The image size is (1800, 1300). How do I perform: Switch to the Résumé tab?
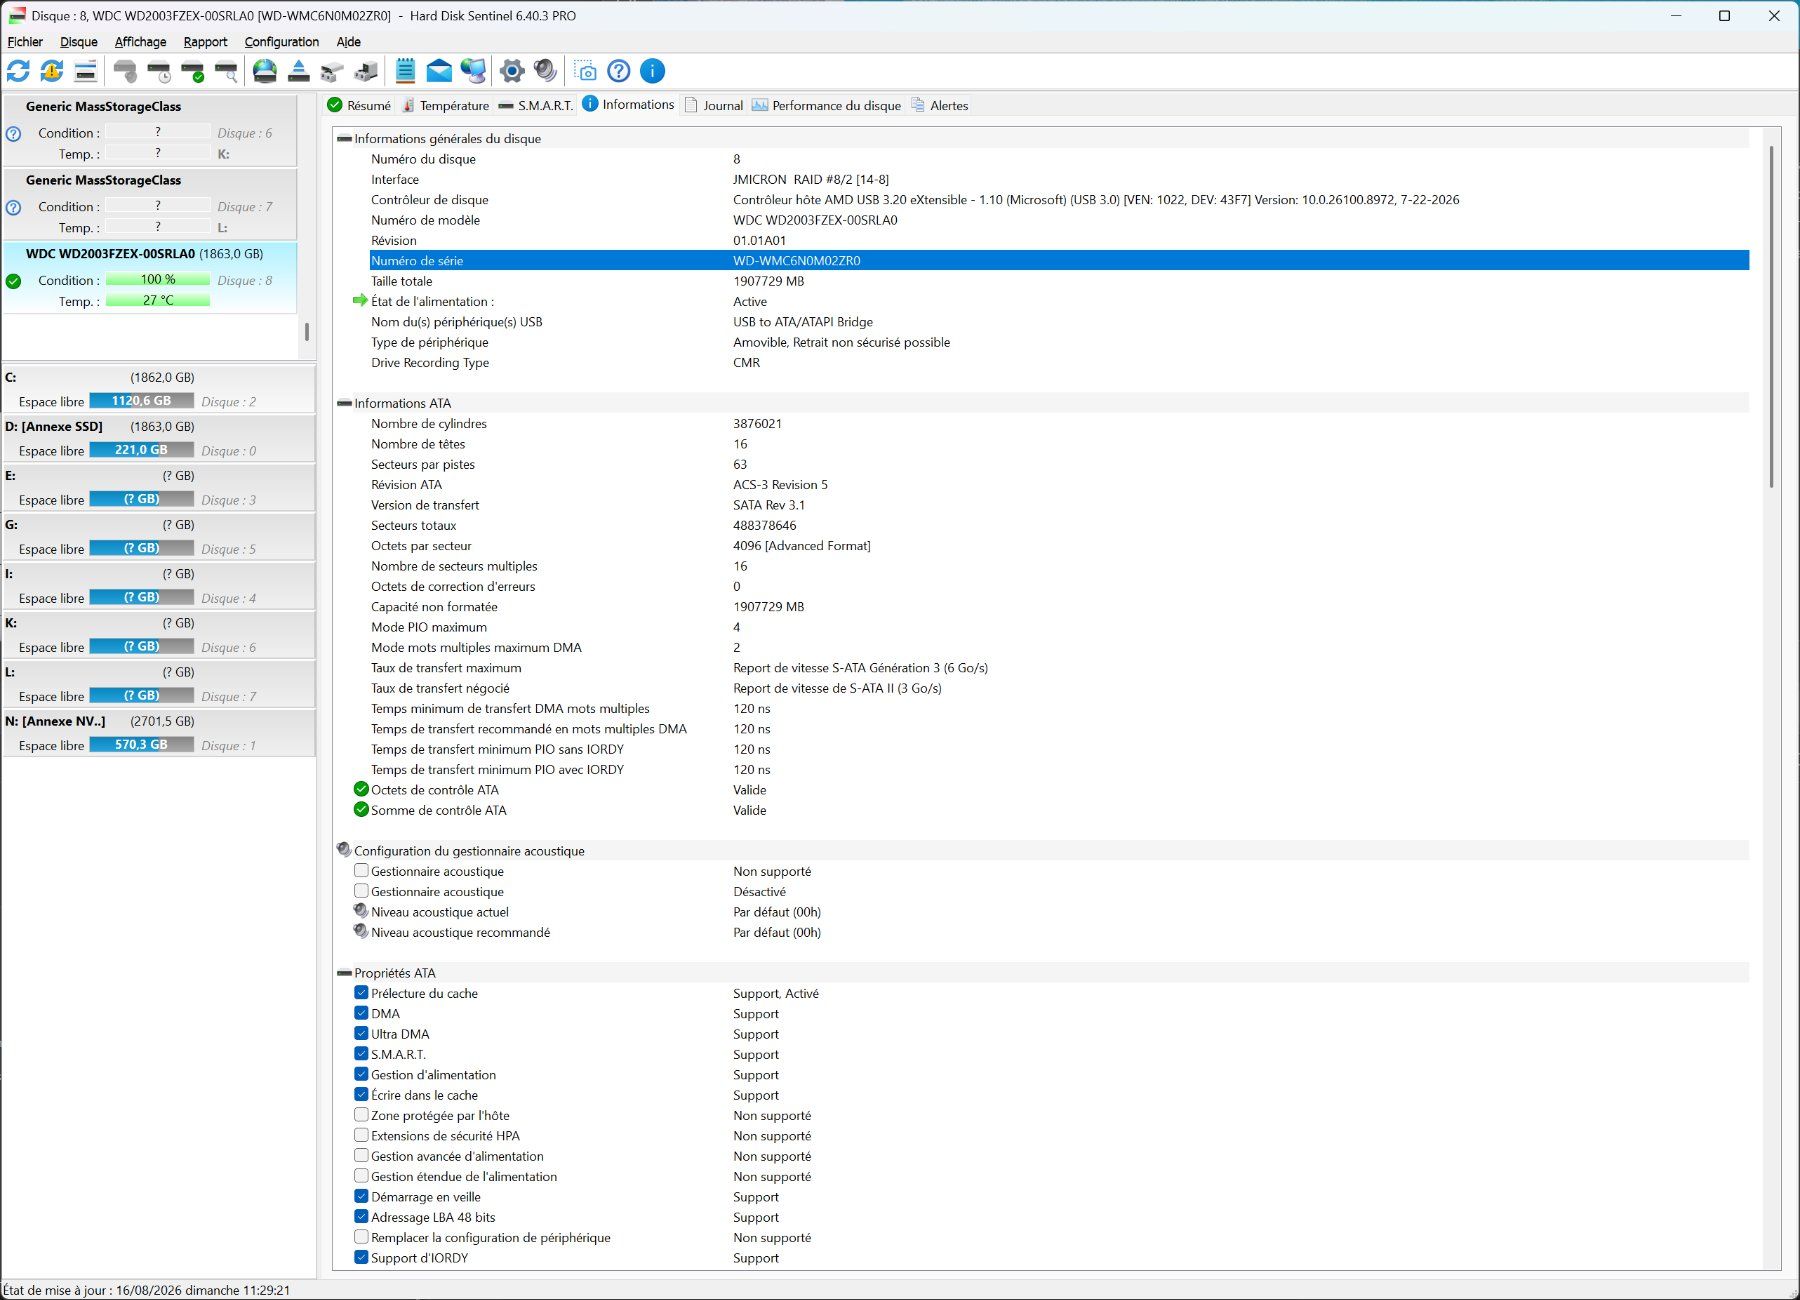[359, 105]
